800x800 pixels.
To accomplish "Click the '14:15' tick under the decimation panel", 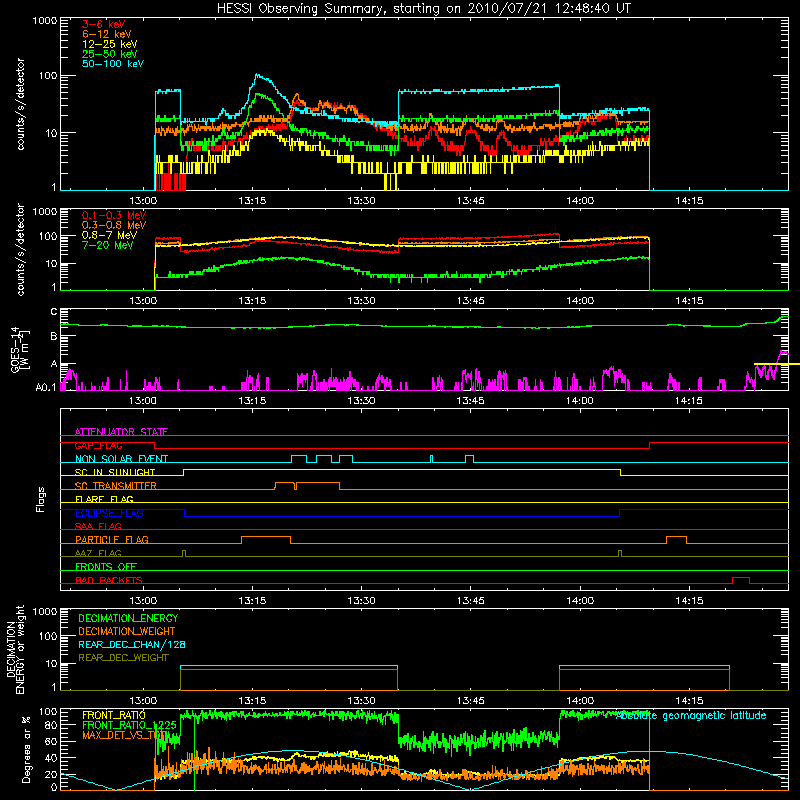I will click(689, 701).
